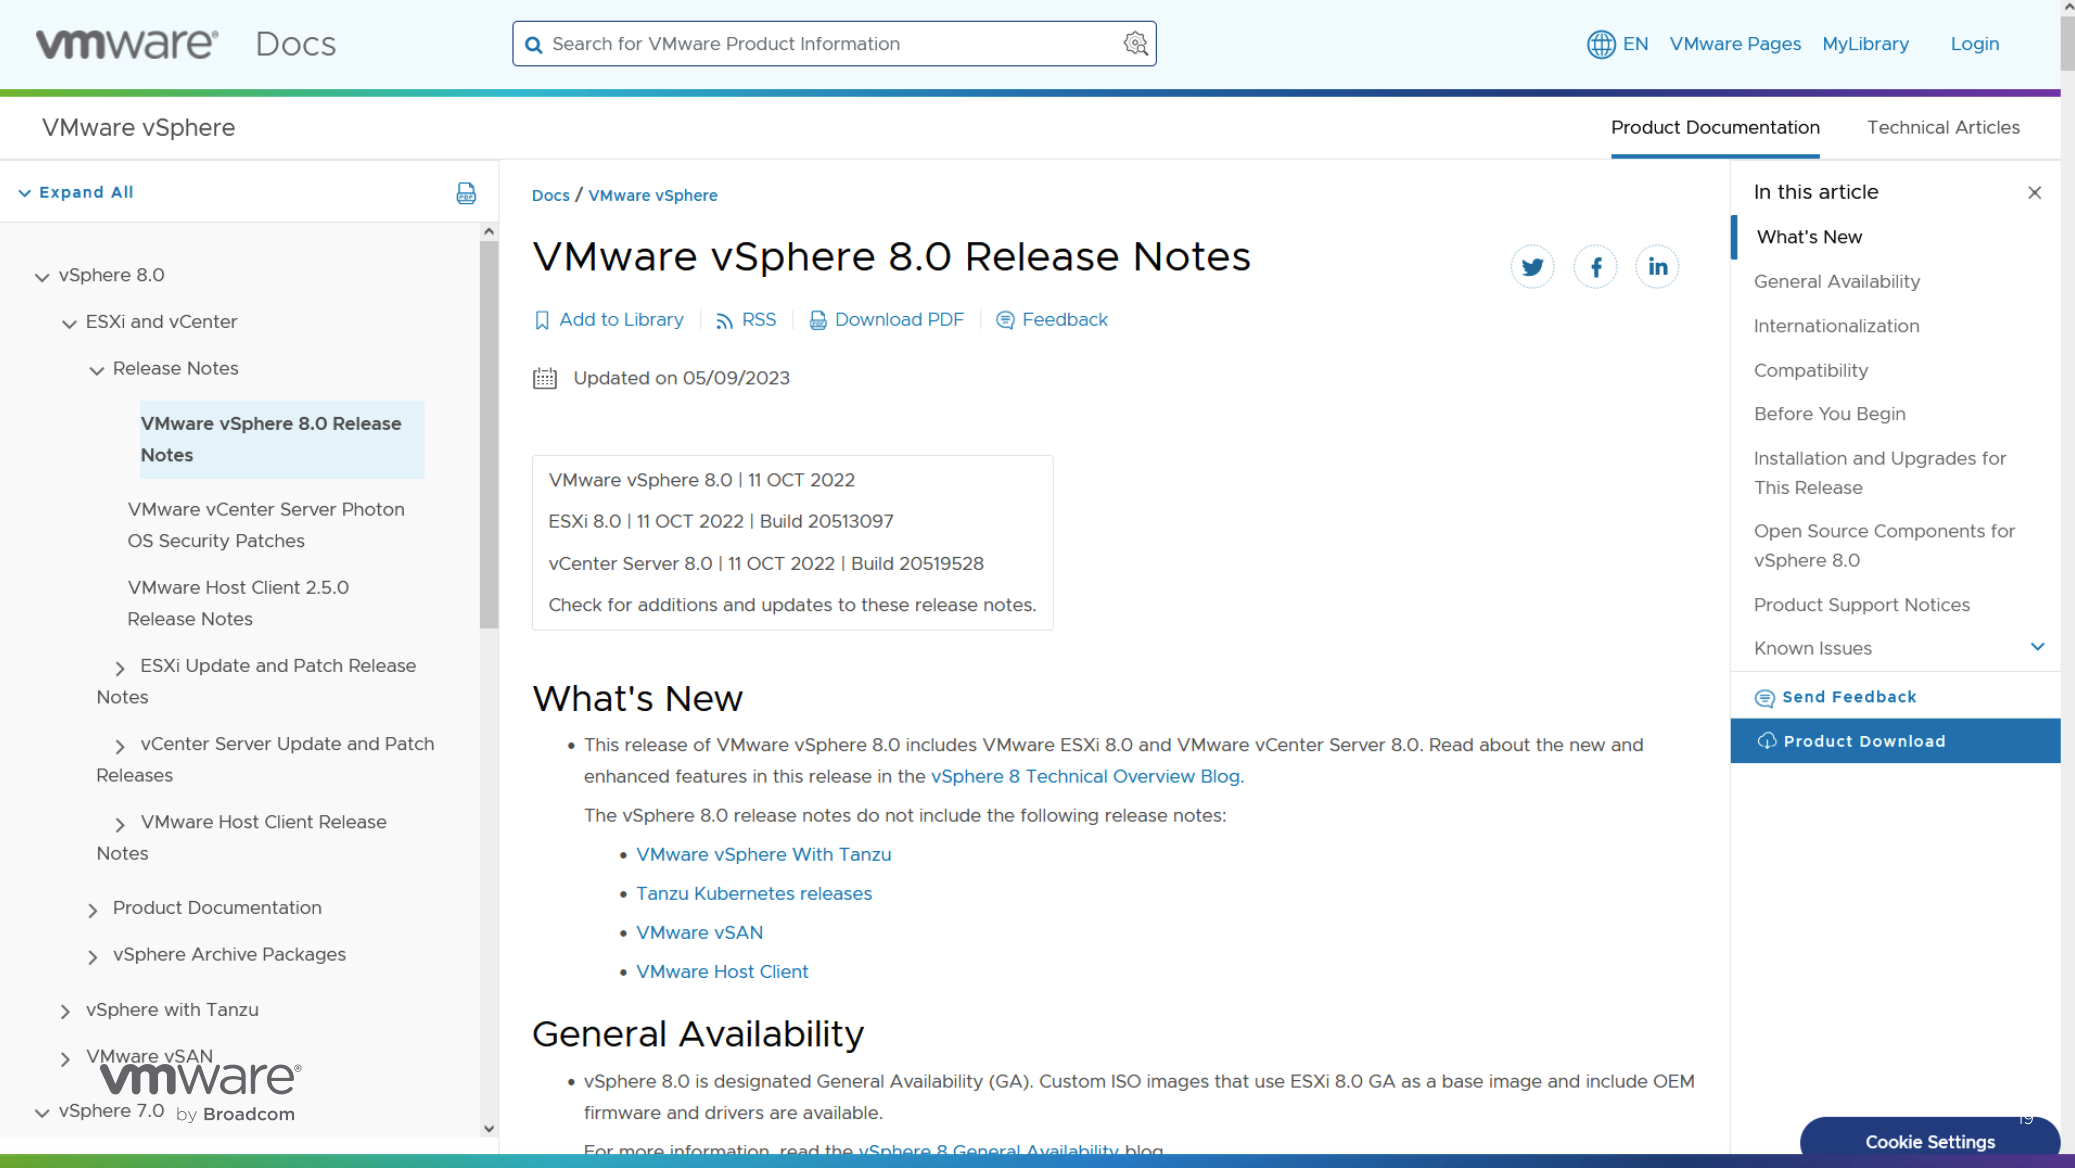The image size is (2075, 1168).
Task: Open the vSphere 8 Technical Overview Blog link
Action: (1085, 776)
